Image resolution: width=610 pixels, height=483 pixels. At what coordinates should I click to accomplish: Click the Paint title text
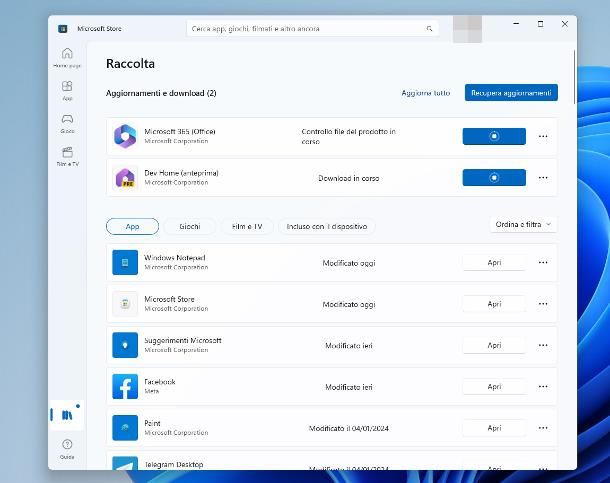pos(152,423)
